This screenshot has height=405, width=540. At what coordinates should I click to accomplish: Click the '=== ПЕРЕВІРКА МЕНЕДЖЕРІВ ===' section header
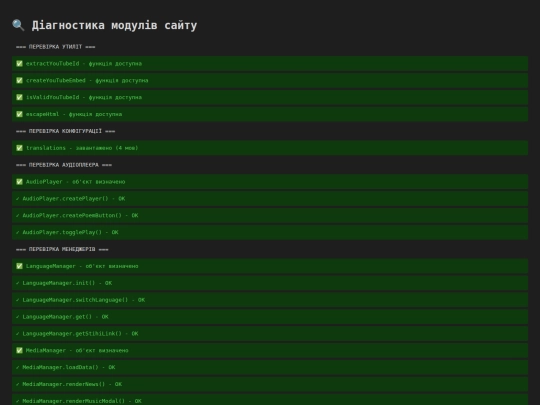(x=62, y=249)
